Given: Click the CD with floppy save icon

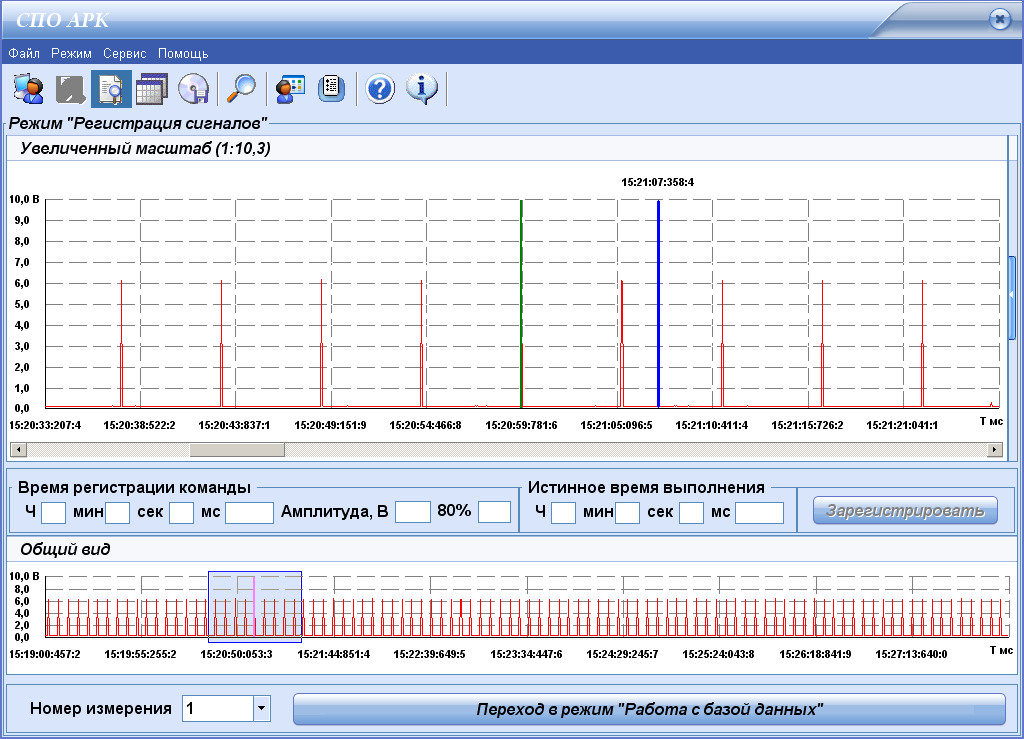Looking at the screenshot, I should (193, 89).
